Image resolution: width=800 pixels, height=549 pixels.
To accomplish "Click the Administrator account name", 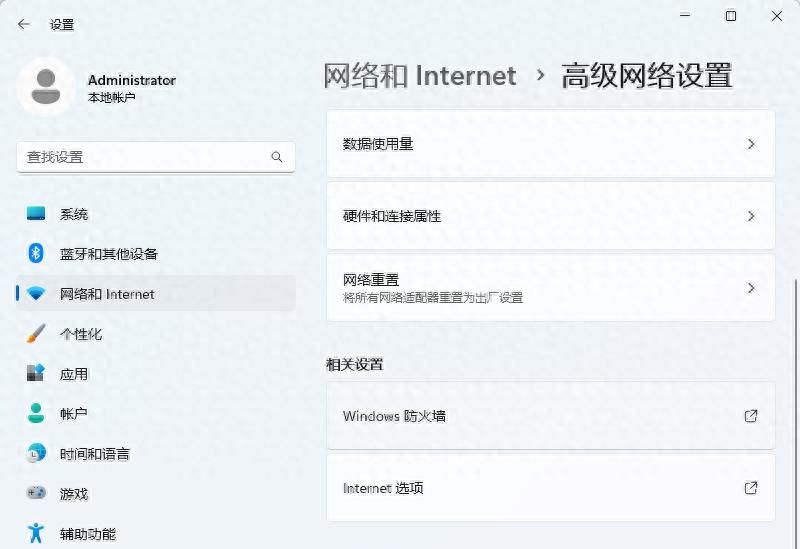I will (132, 80).
